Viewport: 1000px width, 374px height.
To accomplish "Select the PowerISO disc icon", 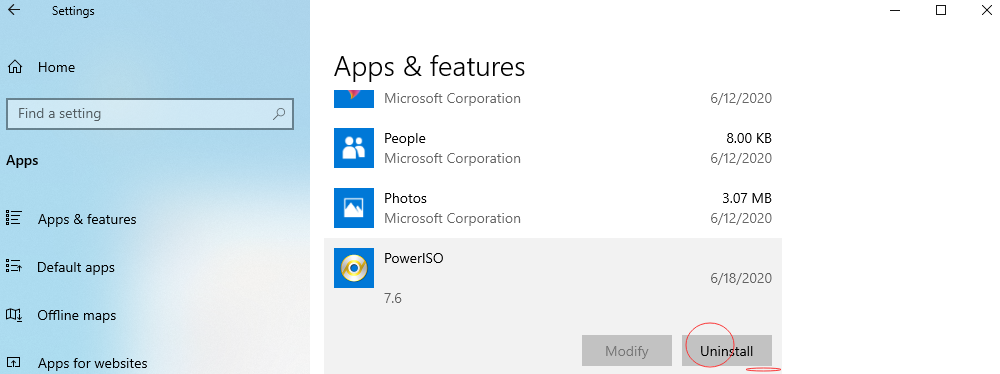I will pos(353,268).
